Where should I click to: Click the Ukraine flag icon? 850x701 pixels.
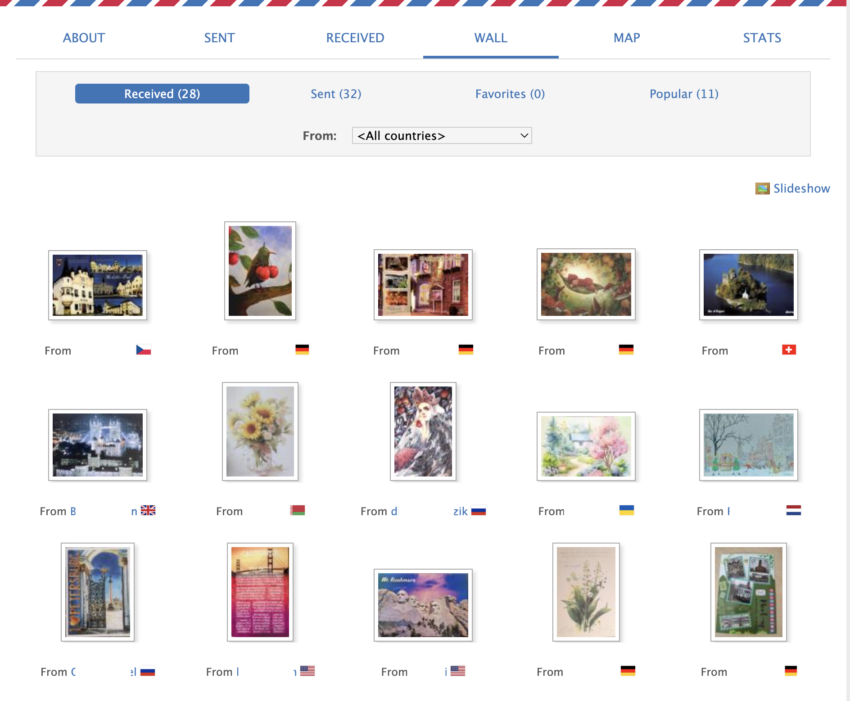point(626,510)
